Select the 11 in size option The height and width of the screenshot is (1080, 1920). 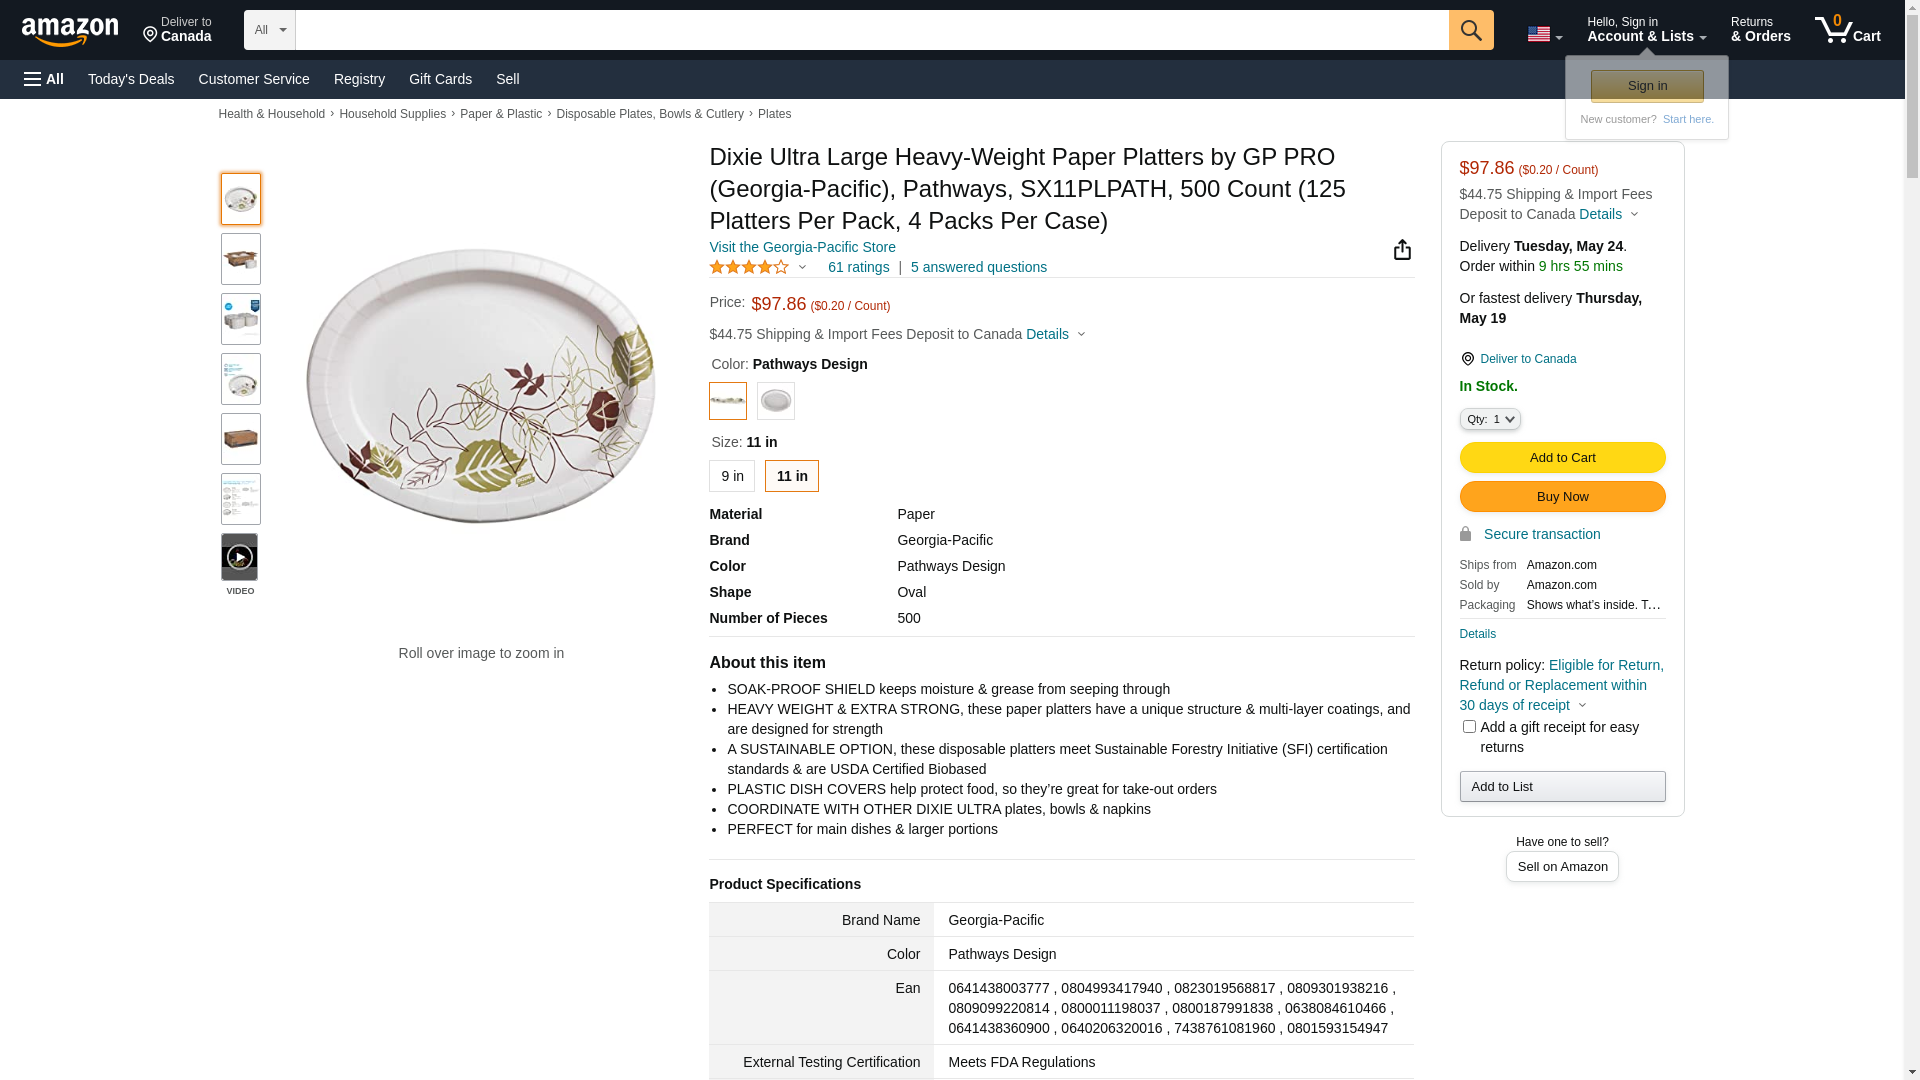pyautogui.click(x=792, y=476)
